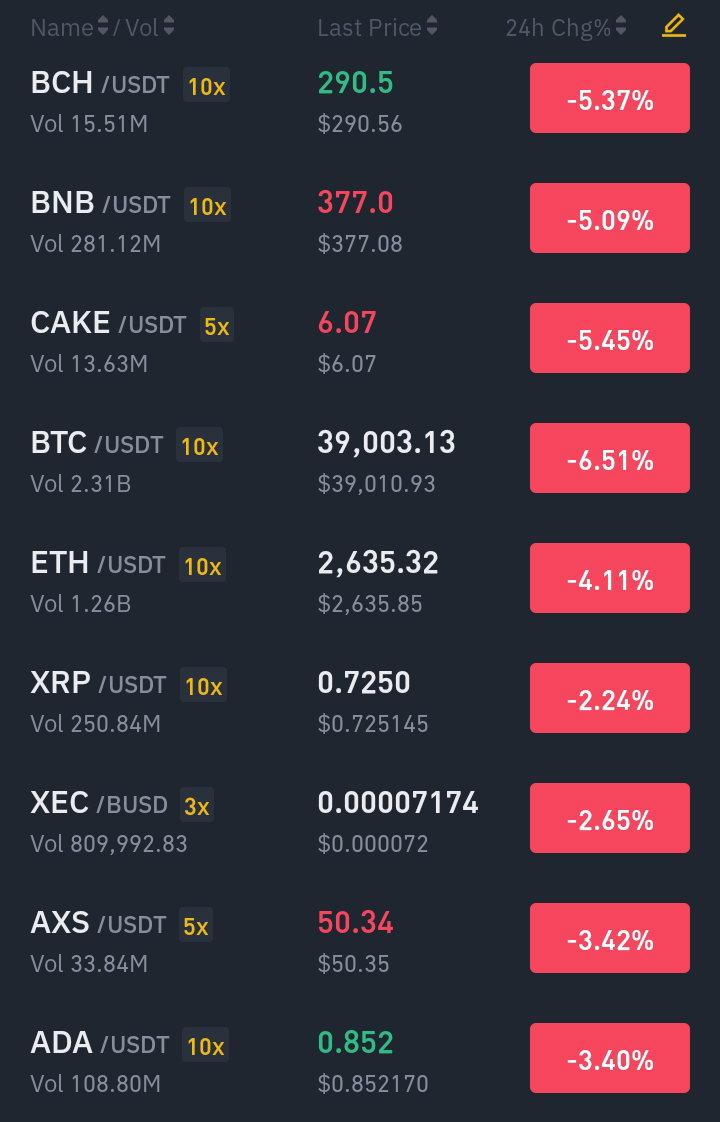Viewport: 720px width, 1122px height.
Task: Click the Last Price column header
Action: coord(369,27)
